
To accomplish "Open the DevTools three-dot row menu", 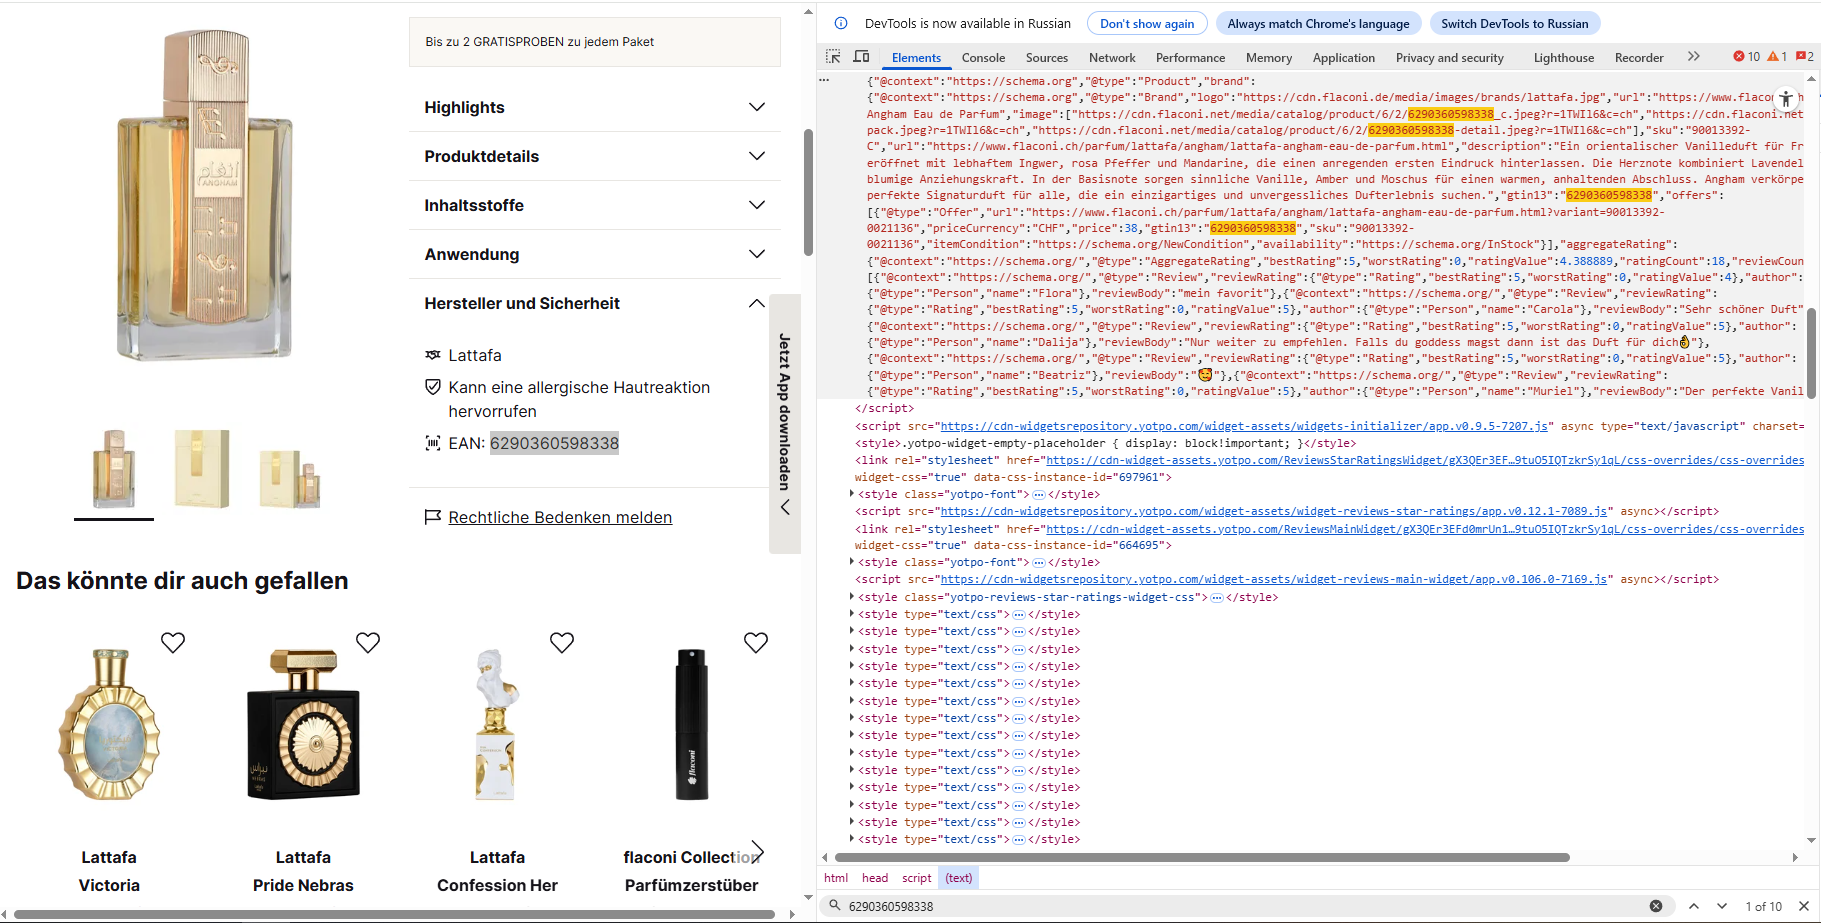I will 824,80.
